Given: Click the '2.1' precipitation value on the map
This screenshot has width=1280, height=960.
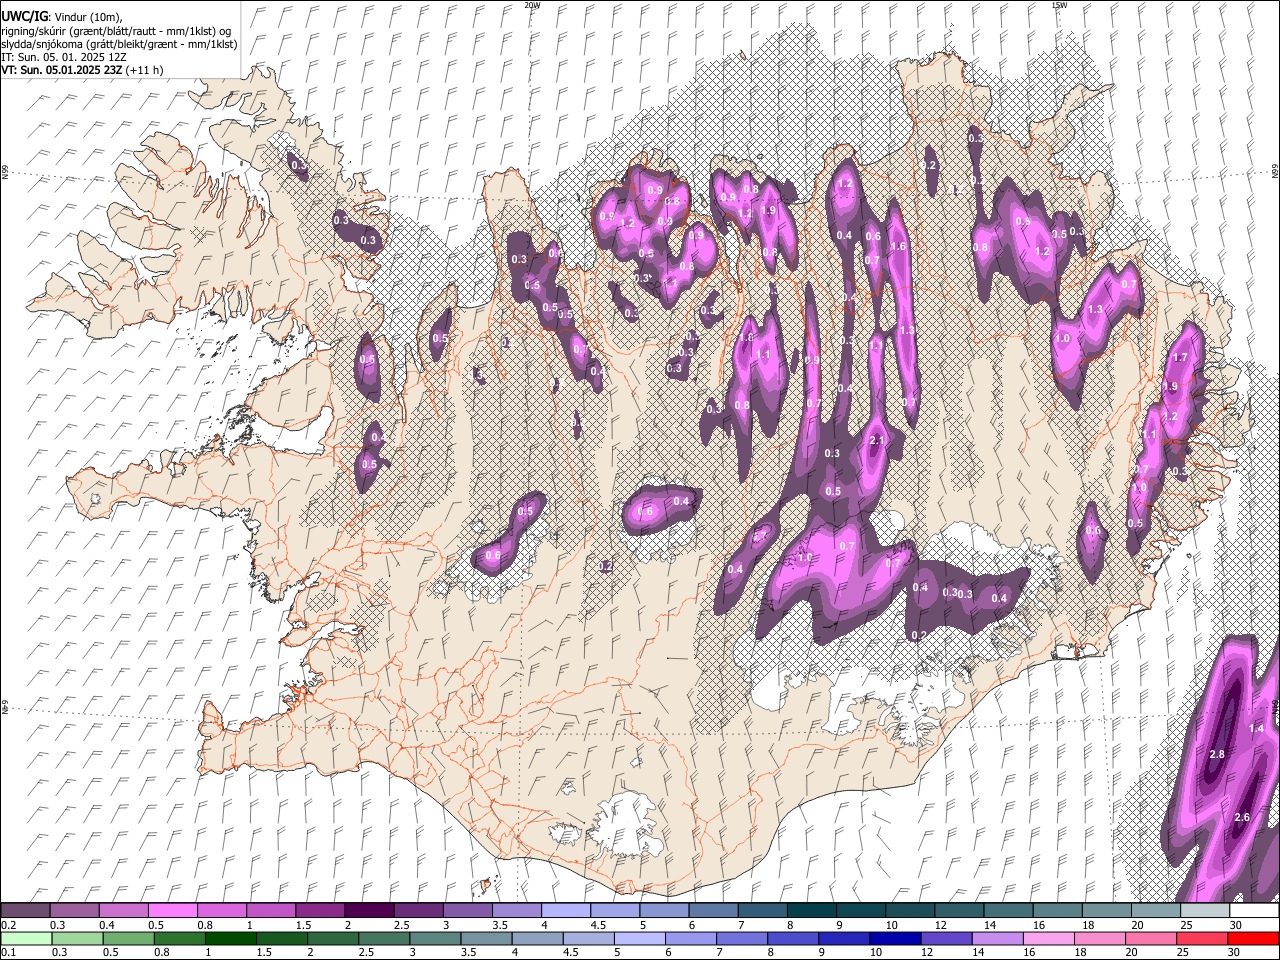Looking at the screenshot, I should click(878, 441).
